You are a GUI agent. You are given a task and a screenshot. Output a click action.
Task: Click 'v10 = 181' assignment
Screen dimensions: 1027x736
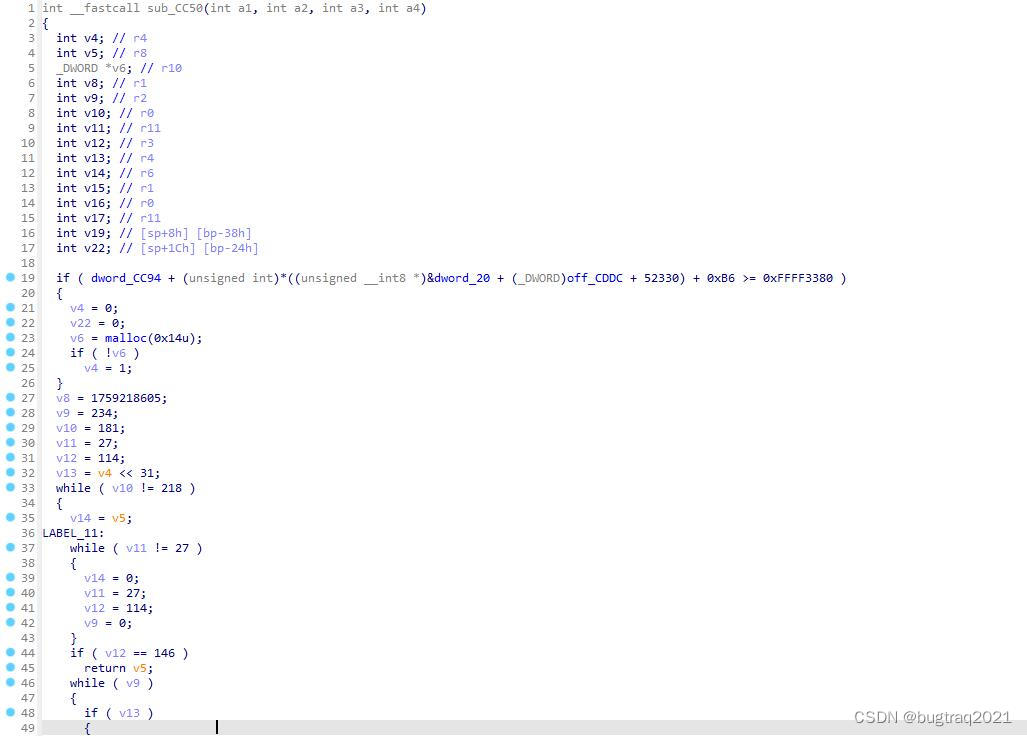(91, 428)
